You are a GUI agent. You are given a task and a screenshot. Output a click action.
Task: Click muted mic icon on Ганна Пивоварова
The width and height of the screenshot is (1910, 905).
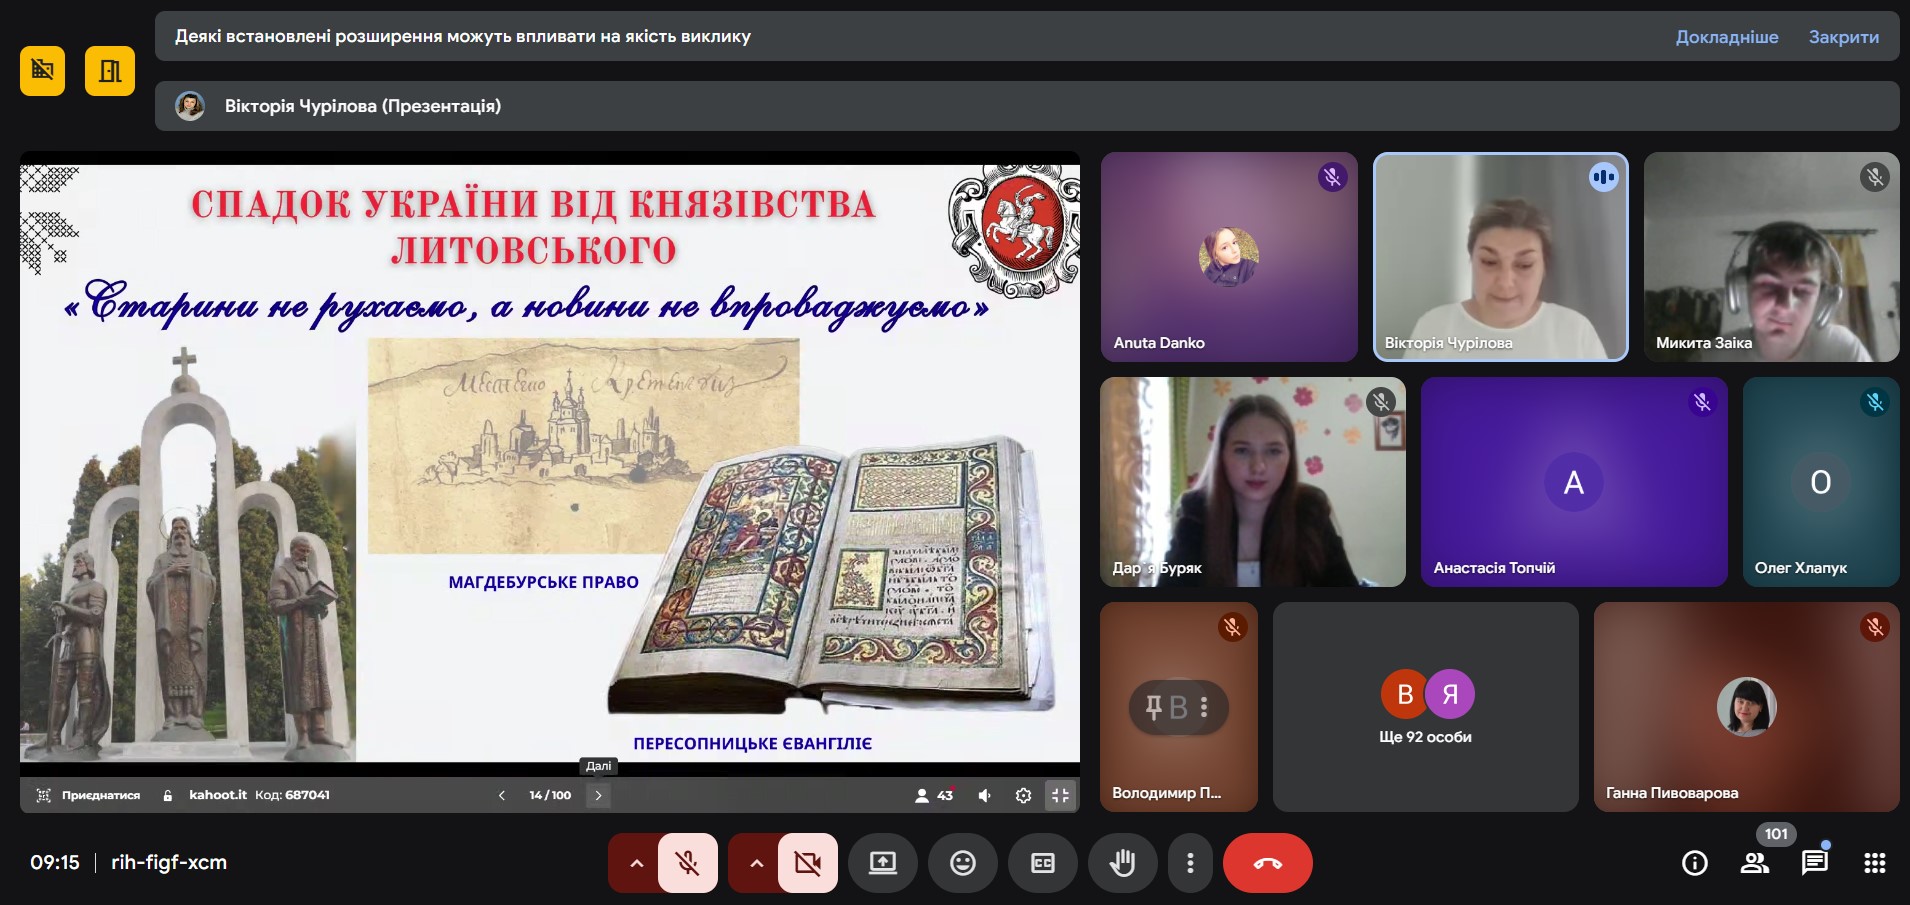pyautogui.click(x=1874, y=627)
